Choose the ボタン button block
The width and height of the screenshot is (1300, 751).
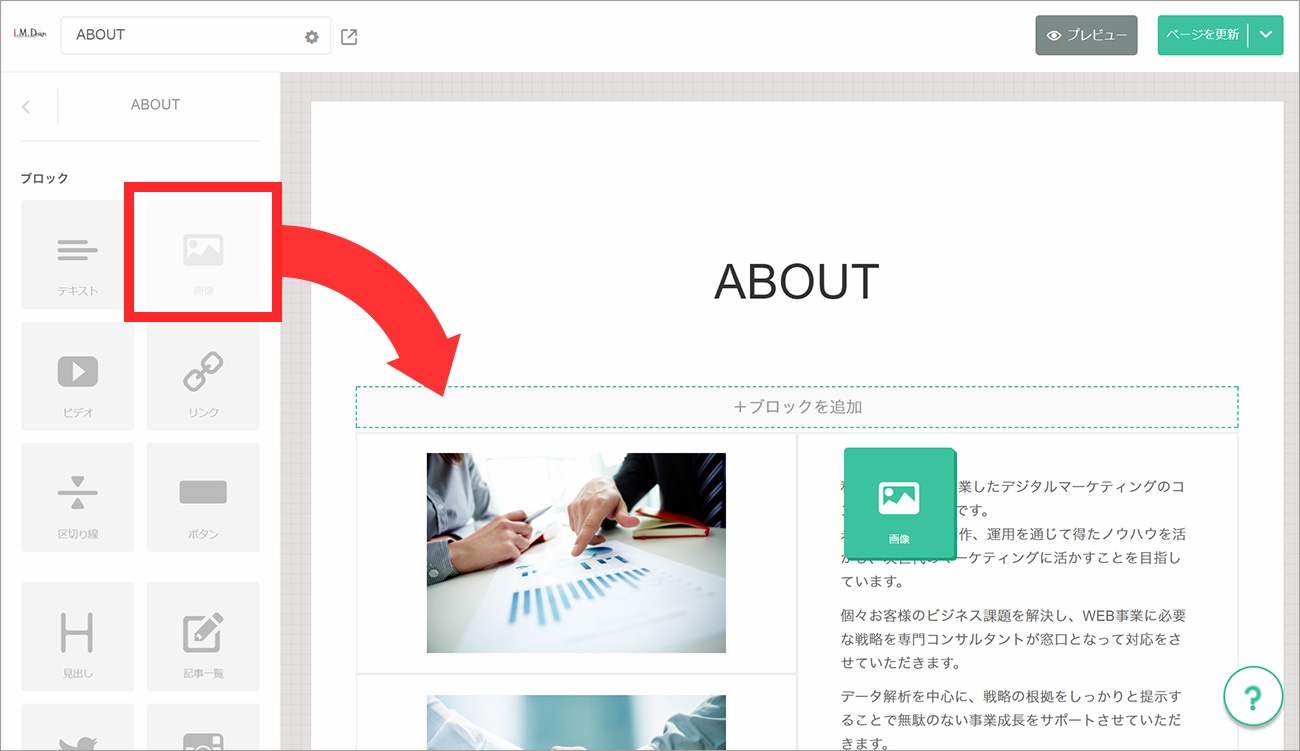pyautogui.click(x=203, y=498)
